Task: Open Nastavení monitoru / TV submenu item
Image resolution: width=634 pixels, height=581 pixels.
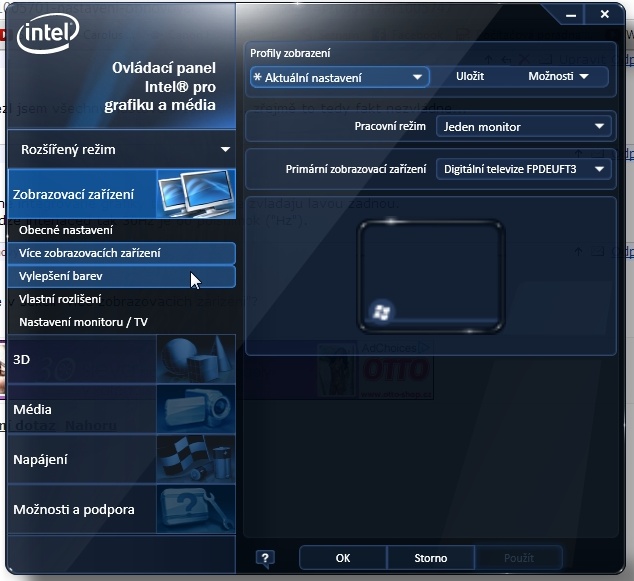Action: click(x=122, y=322)
